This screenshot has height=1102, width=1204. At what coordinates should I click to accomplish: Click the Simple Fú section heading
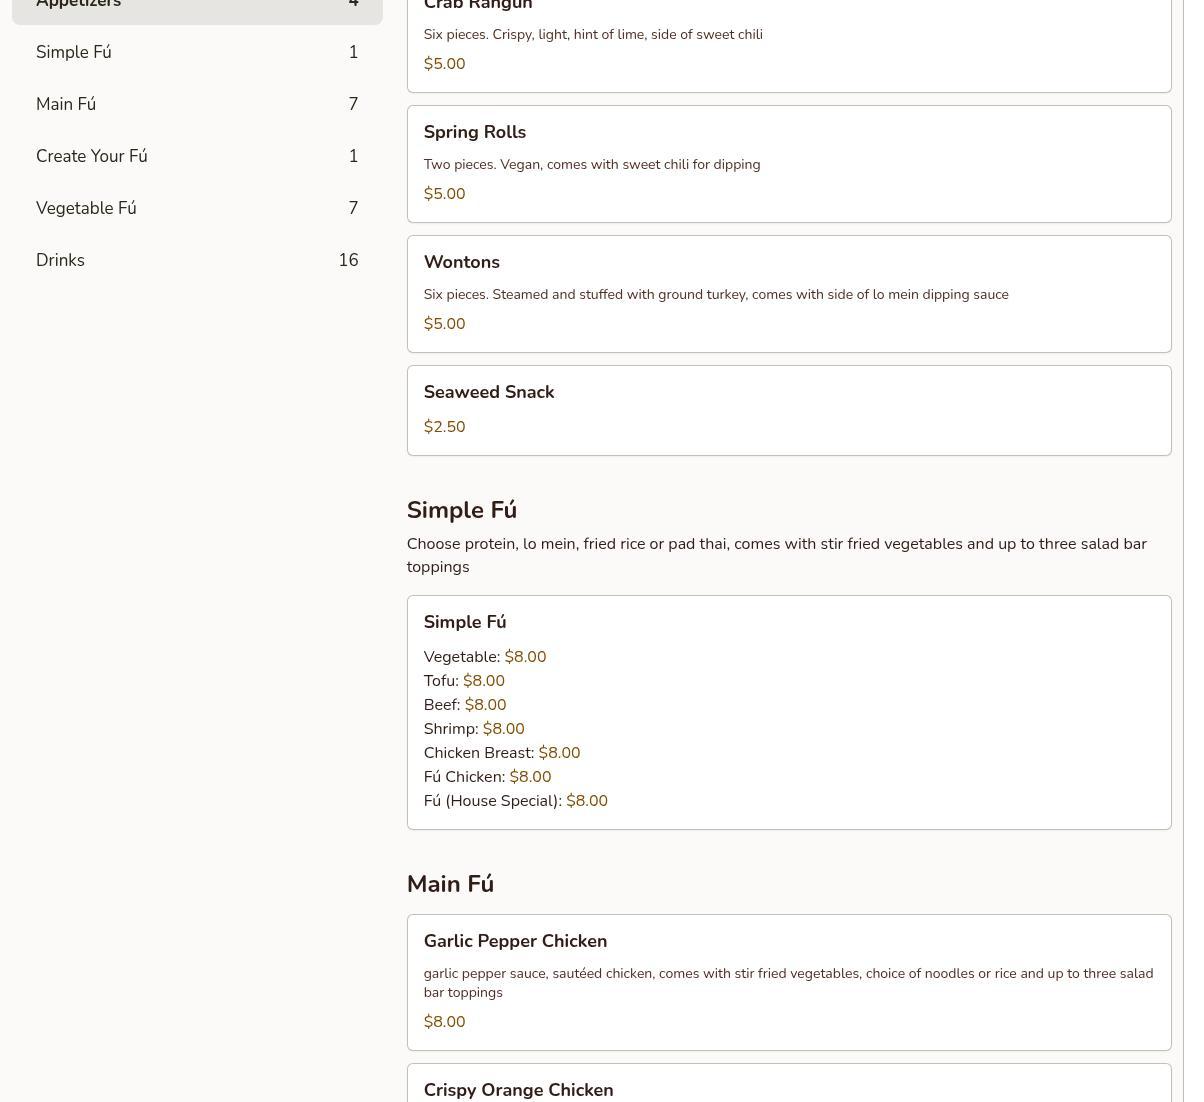tap(461, 510)
